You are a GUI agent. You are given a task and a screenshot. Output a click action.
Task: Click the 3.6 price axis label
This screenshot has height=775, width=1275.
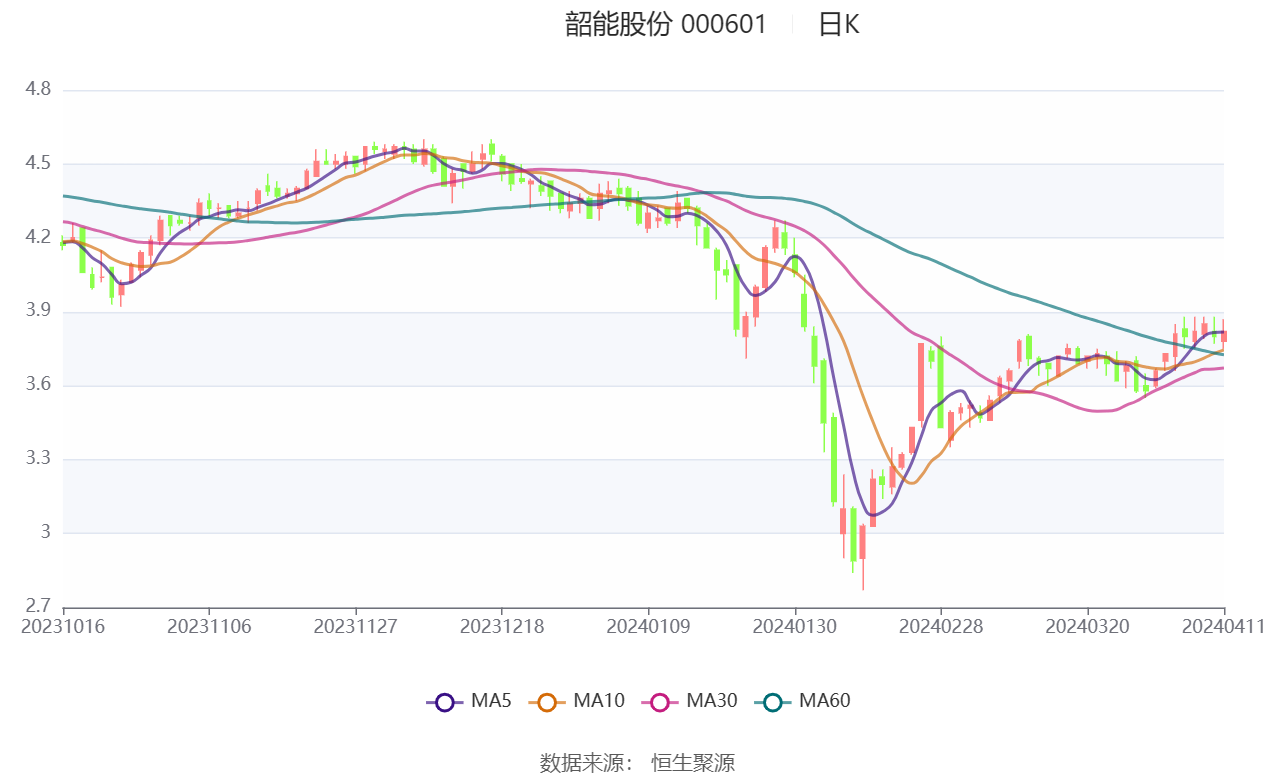pos(38,386)
